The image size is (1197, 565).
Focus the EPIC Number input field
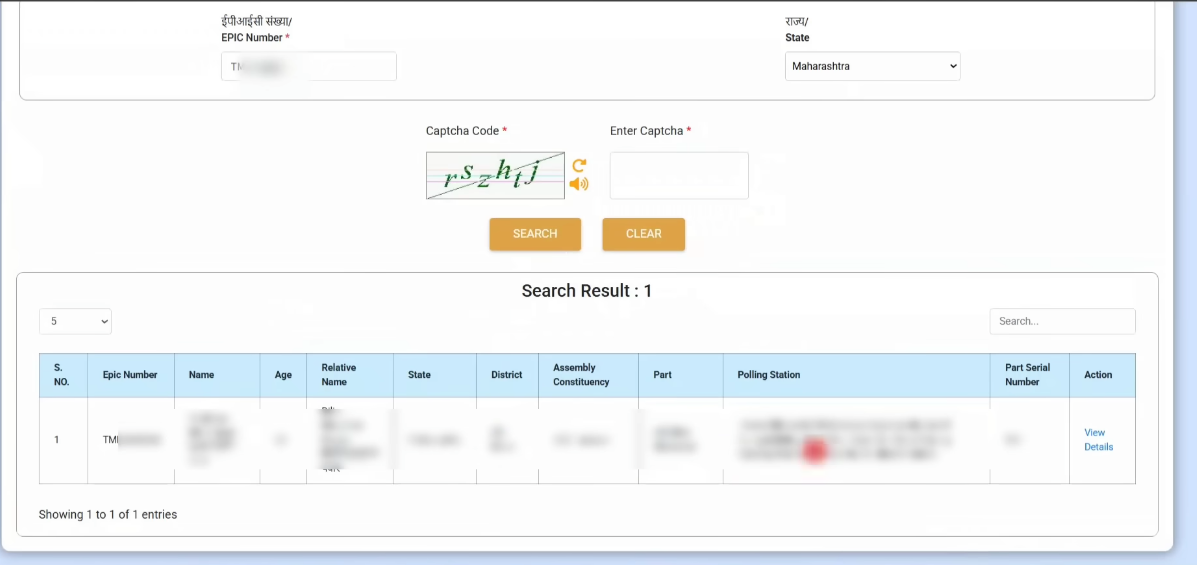pyautogui.click(x=309, y=67)
